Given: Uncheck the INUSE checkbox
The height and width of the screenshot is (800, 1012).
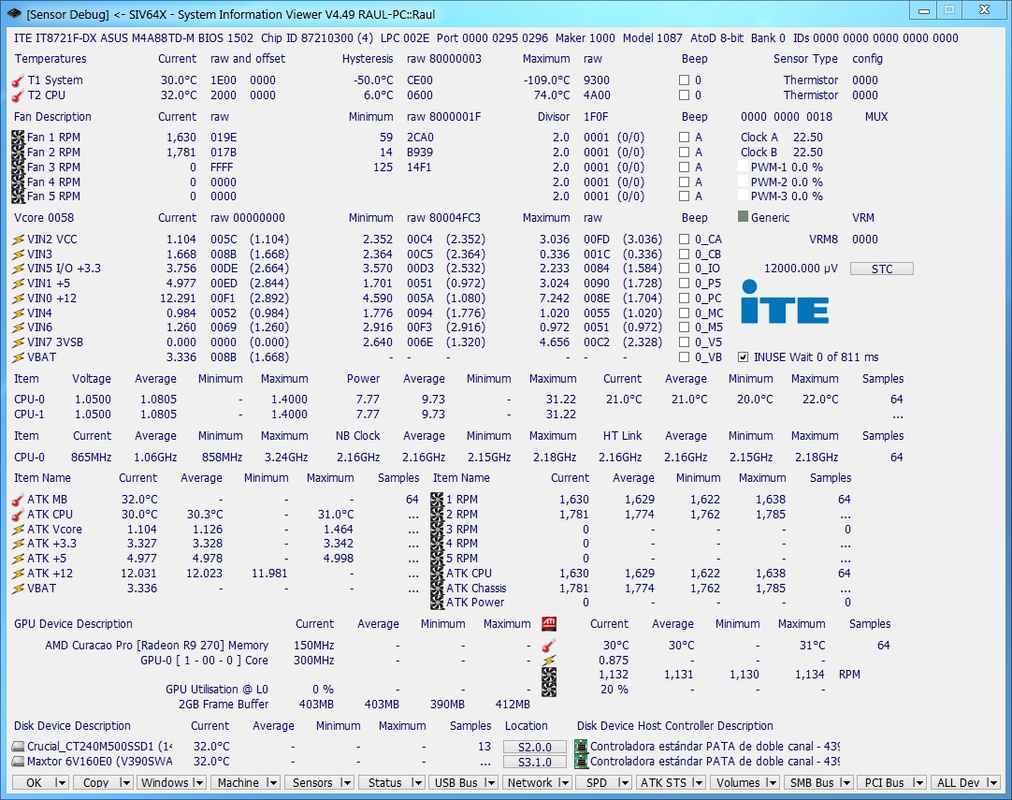Looking at the screenshot, I should pyautogui.click(x=743, y=357).
